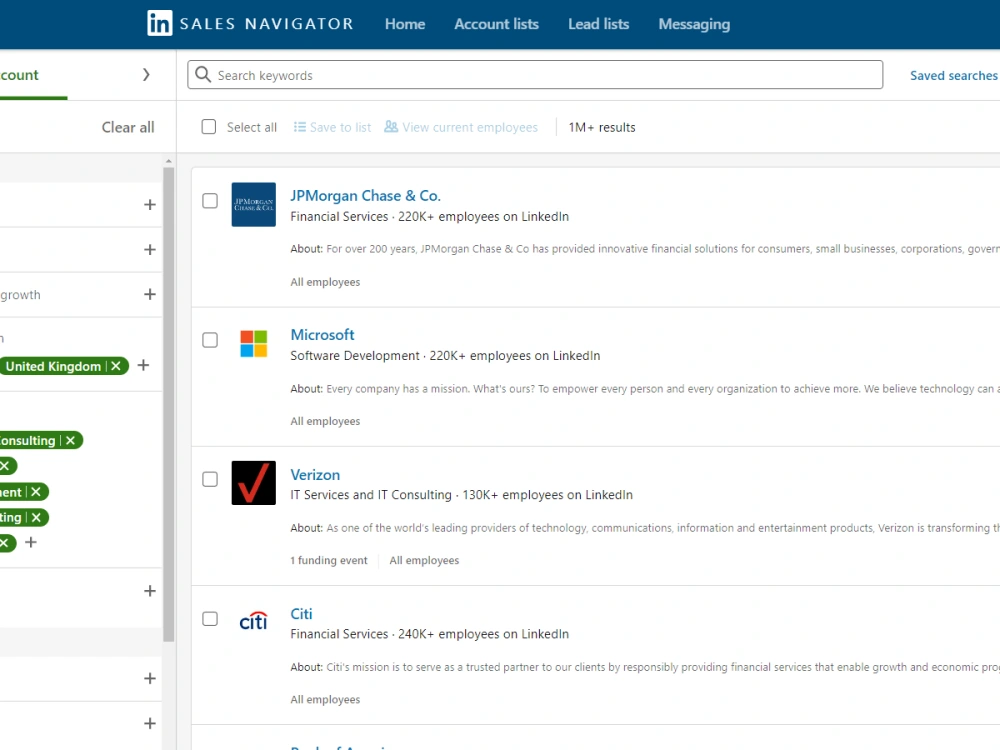Image resolution: width=1000 pixels, height=750 pixels.
Task: Open Microsoft account page
Action: tap(322, 335)
